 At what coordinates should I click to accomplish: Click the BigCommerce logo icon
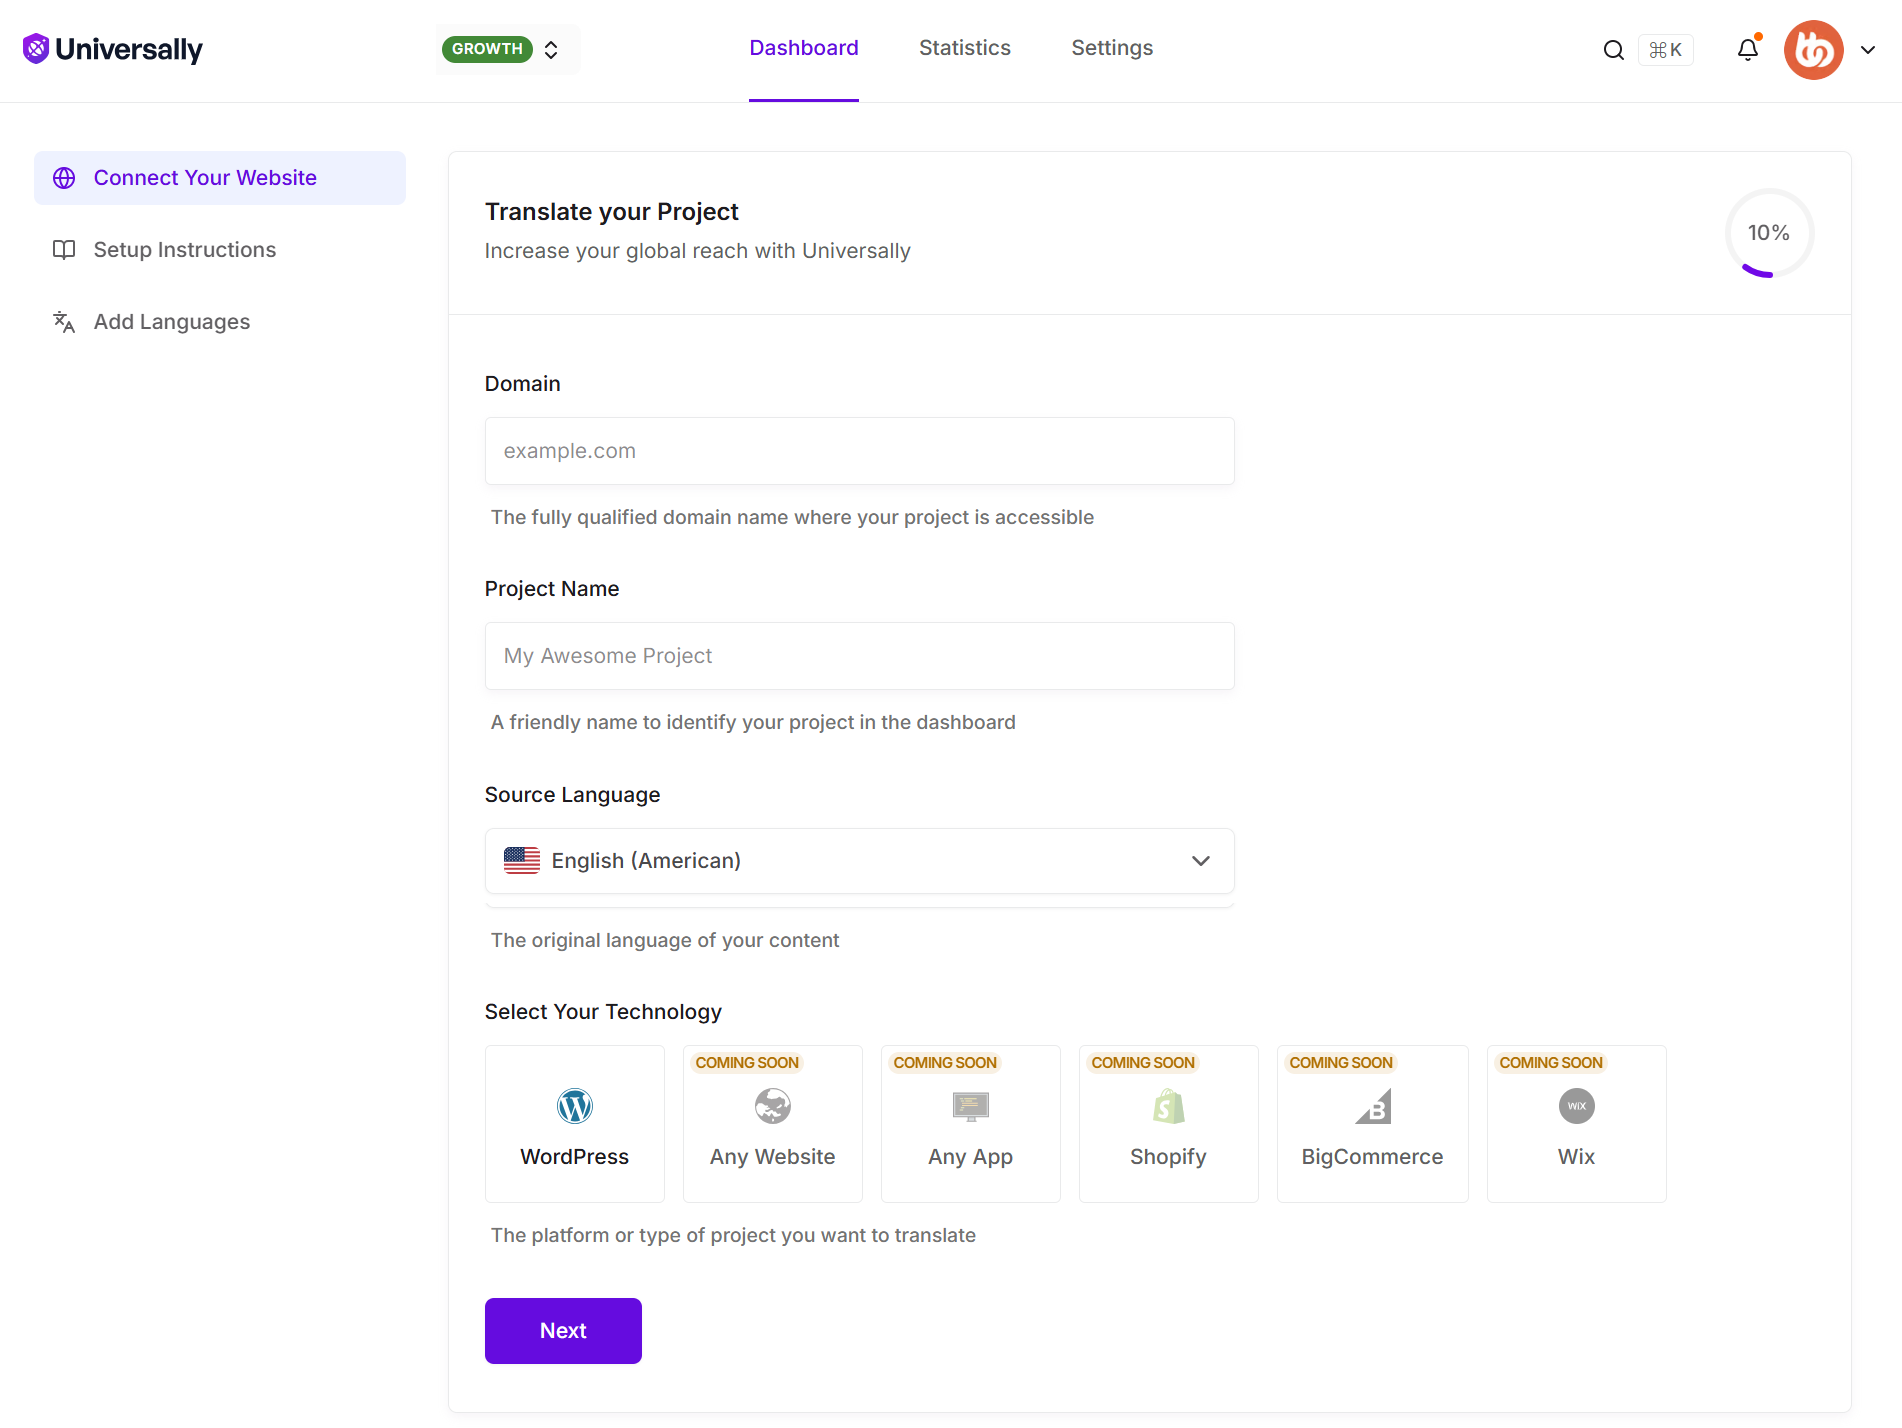(x=1373, y=1106)
